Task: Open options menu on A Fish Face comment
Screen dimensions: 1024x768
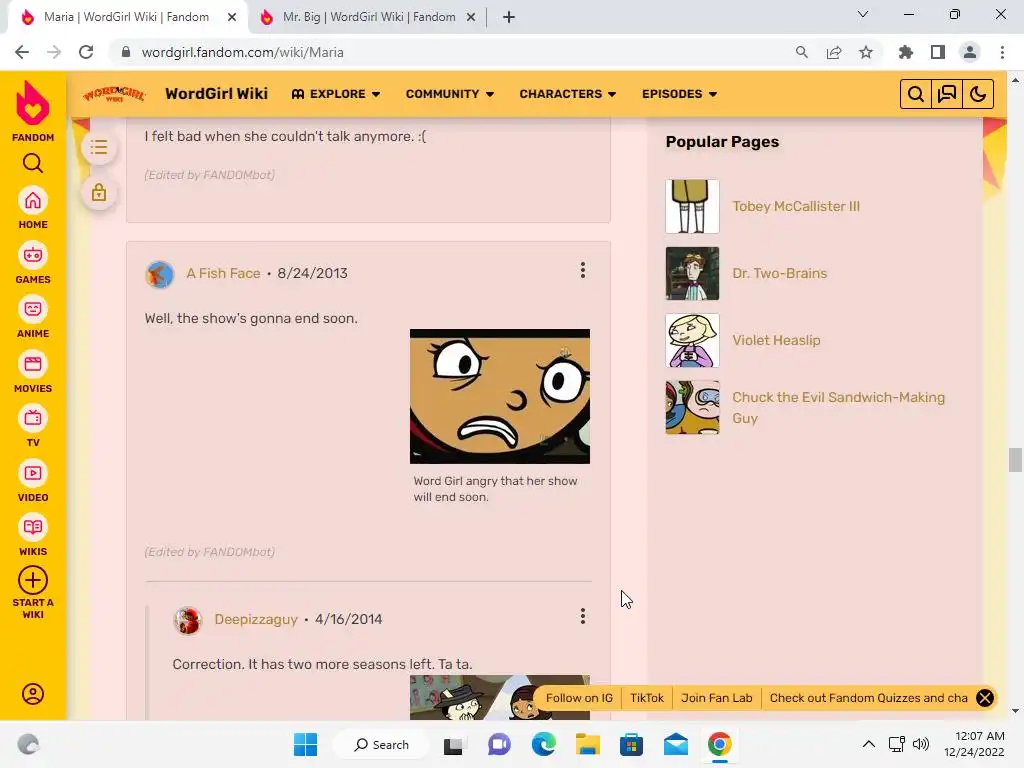Action: pyautogui.click(x=583, y=270)
